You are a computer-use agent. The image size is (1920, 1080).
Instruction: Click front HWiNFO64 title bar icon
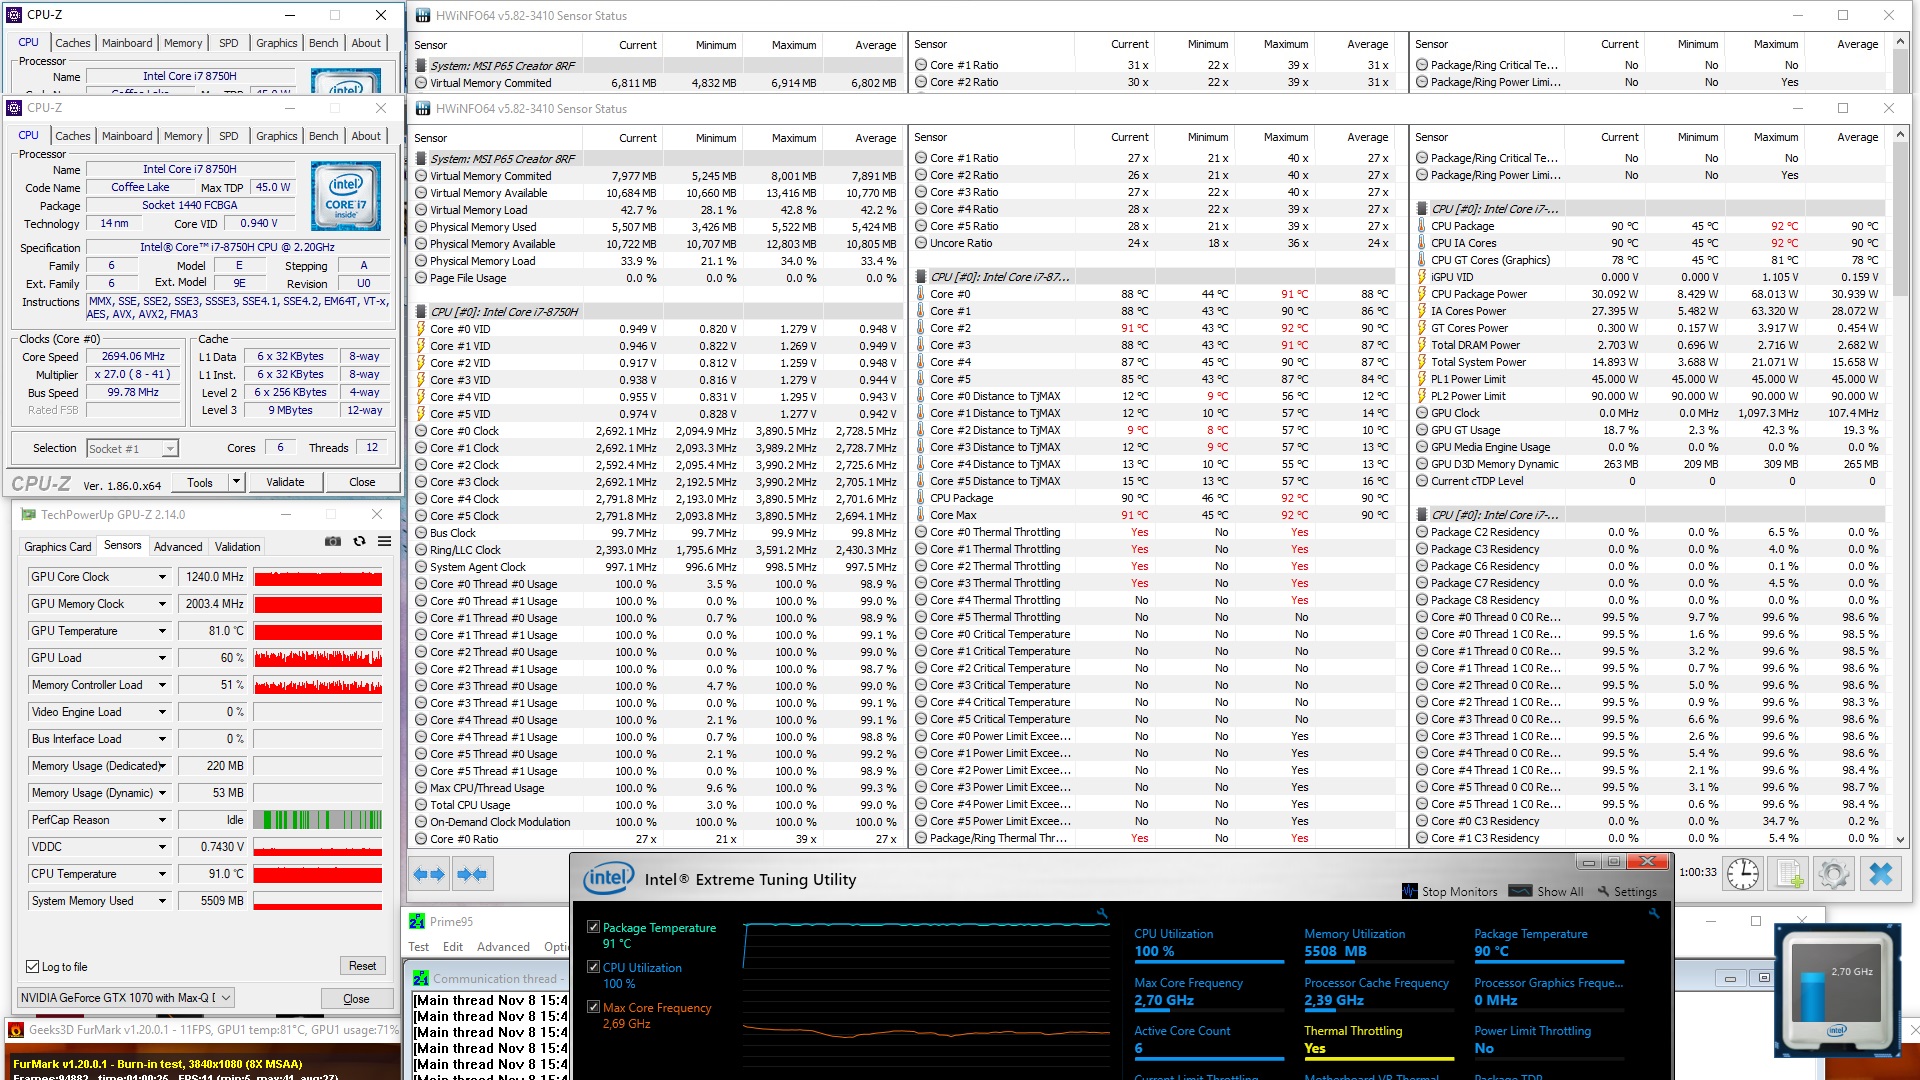[423, 108]
